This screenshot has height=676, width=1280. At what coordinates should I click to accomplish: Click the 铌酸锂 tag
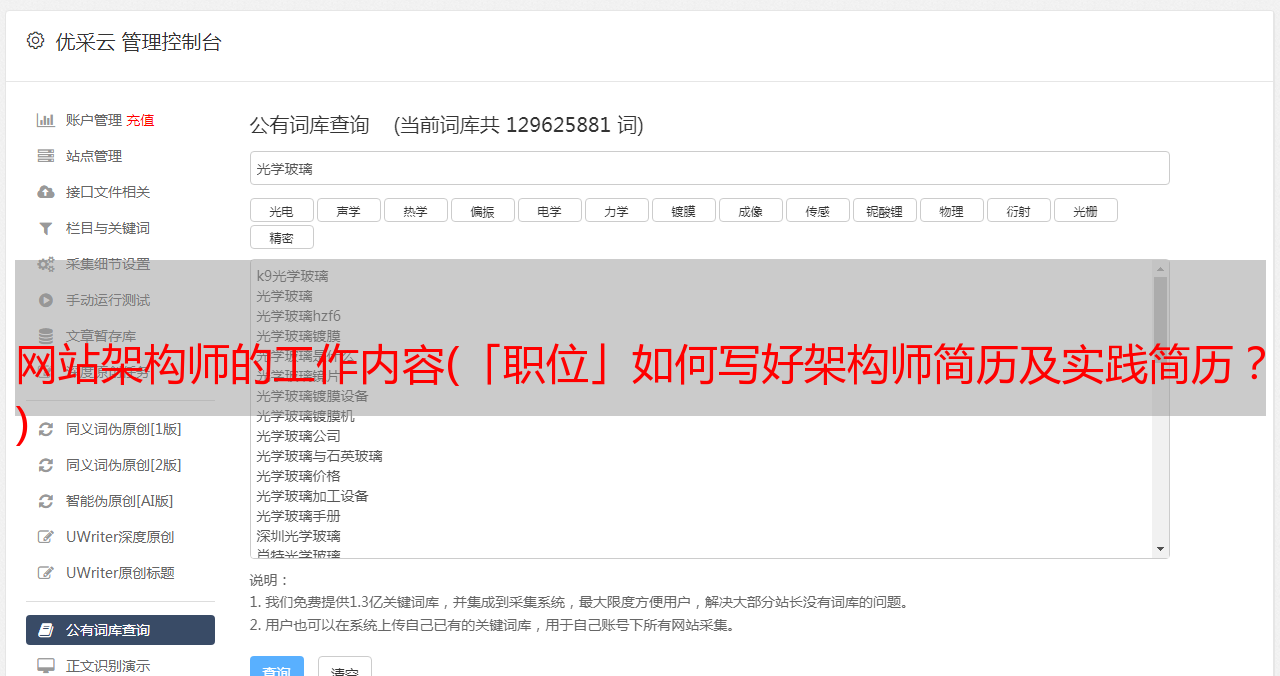coord(884,210)
